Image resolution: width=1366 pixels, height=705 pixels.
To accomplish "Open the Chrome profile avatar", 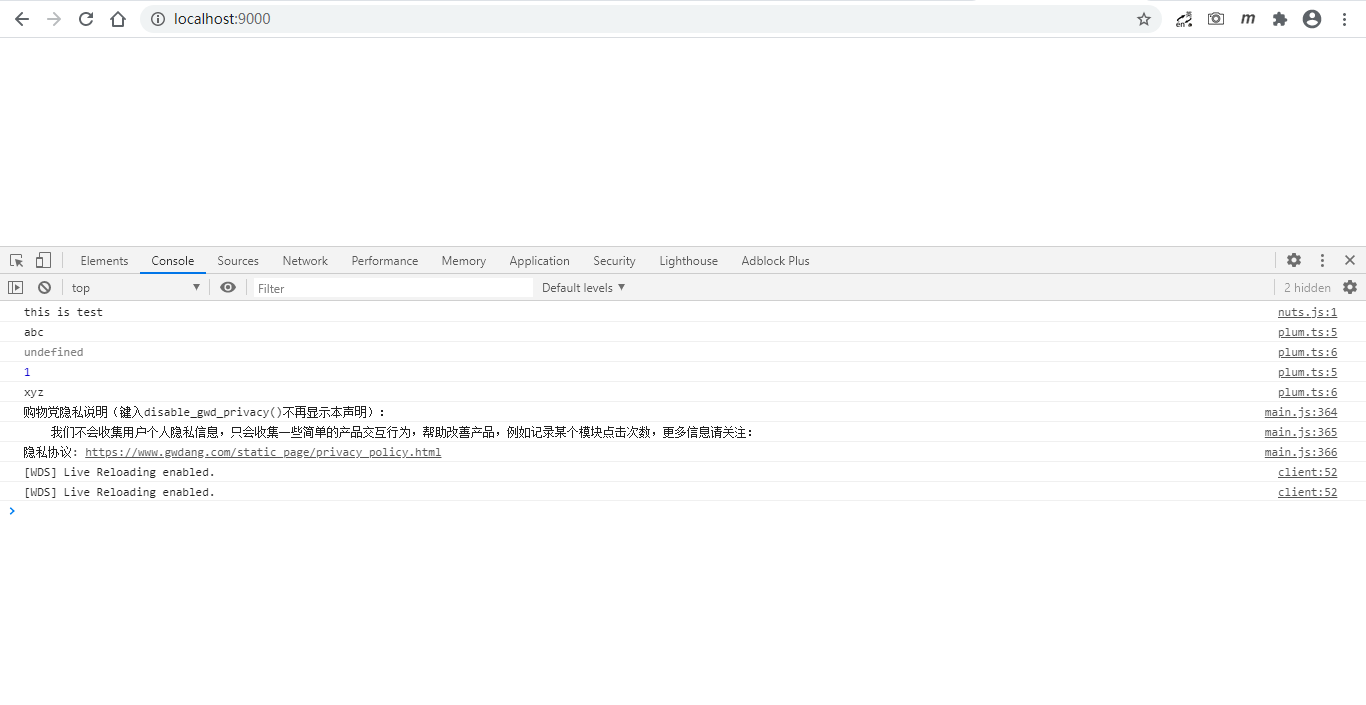I will [1312, 18].
